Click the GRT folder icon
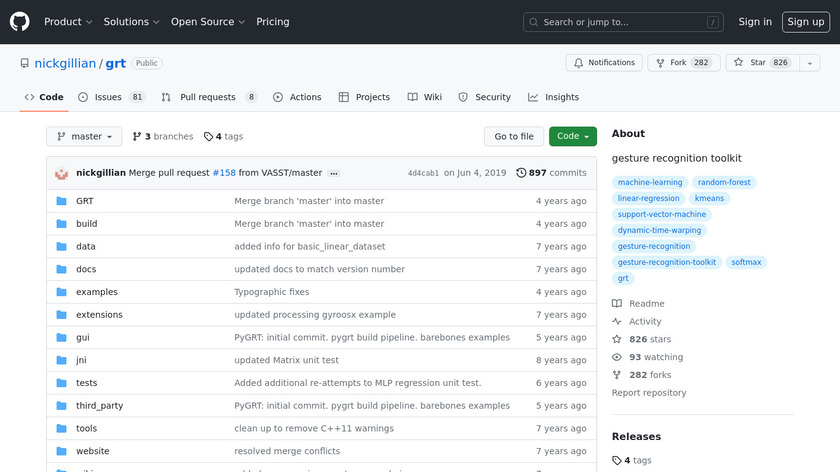Viewport: 840px width, 472px height. [62, 201]
